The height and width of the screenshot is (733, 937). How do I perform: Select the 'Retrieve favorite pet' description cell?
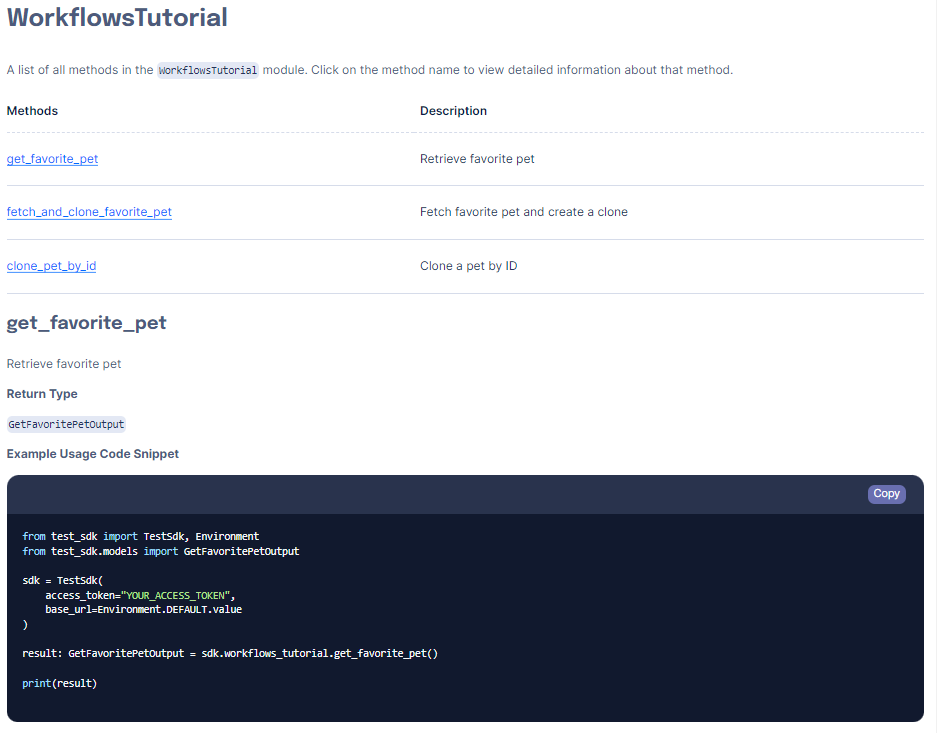(477, 158)
